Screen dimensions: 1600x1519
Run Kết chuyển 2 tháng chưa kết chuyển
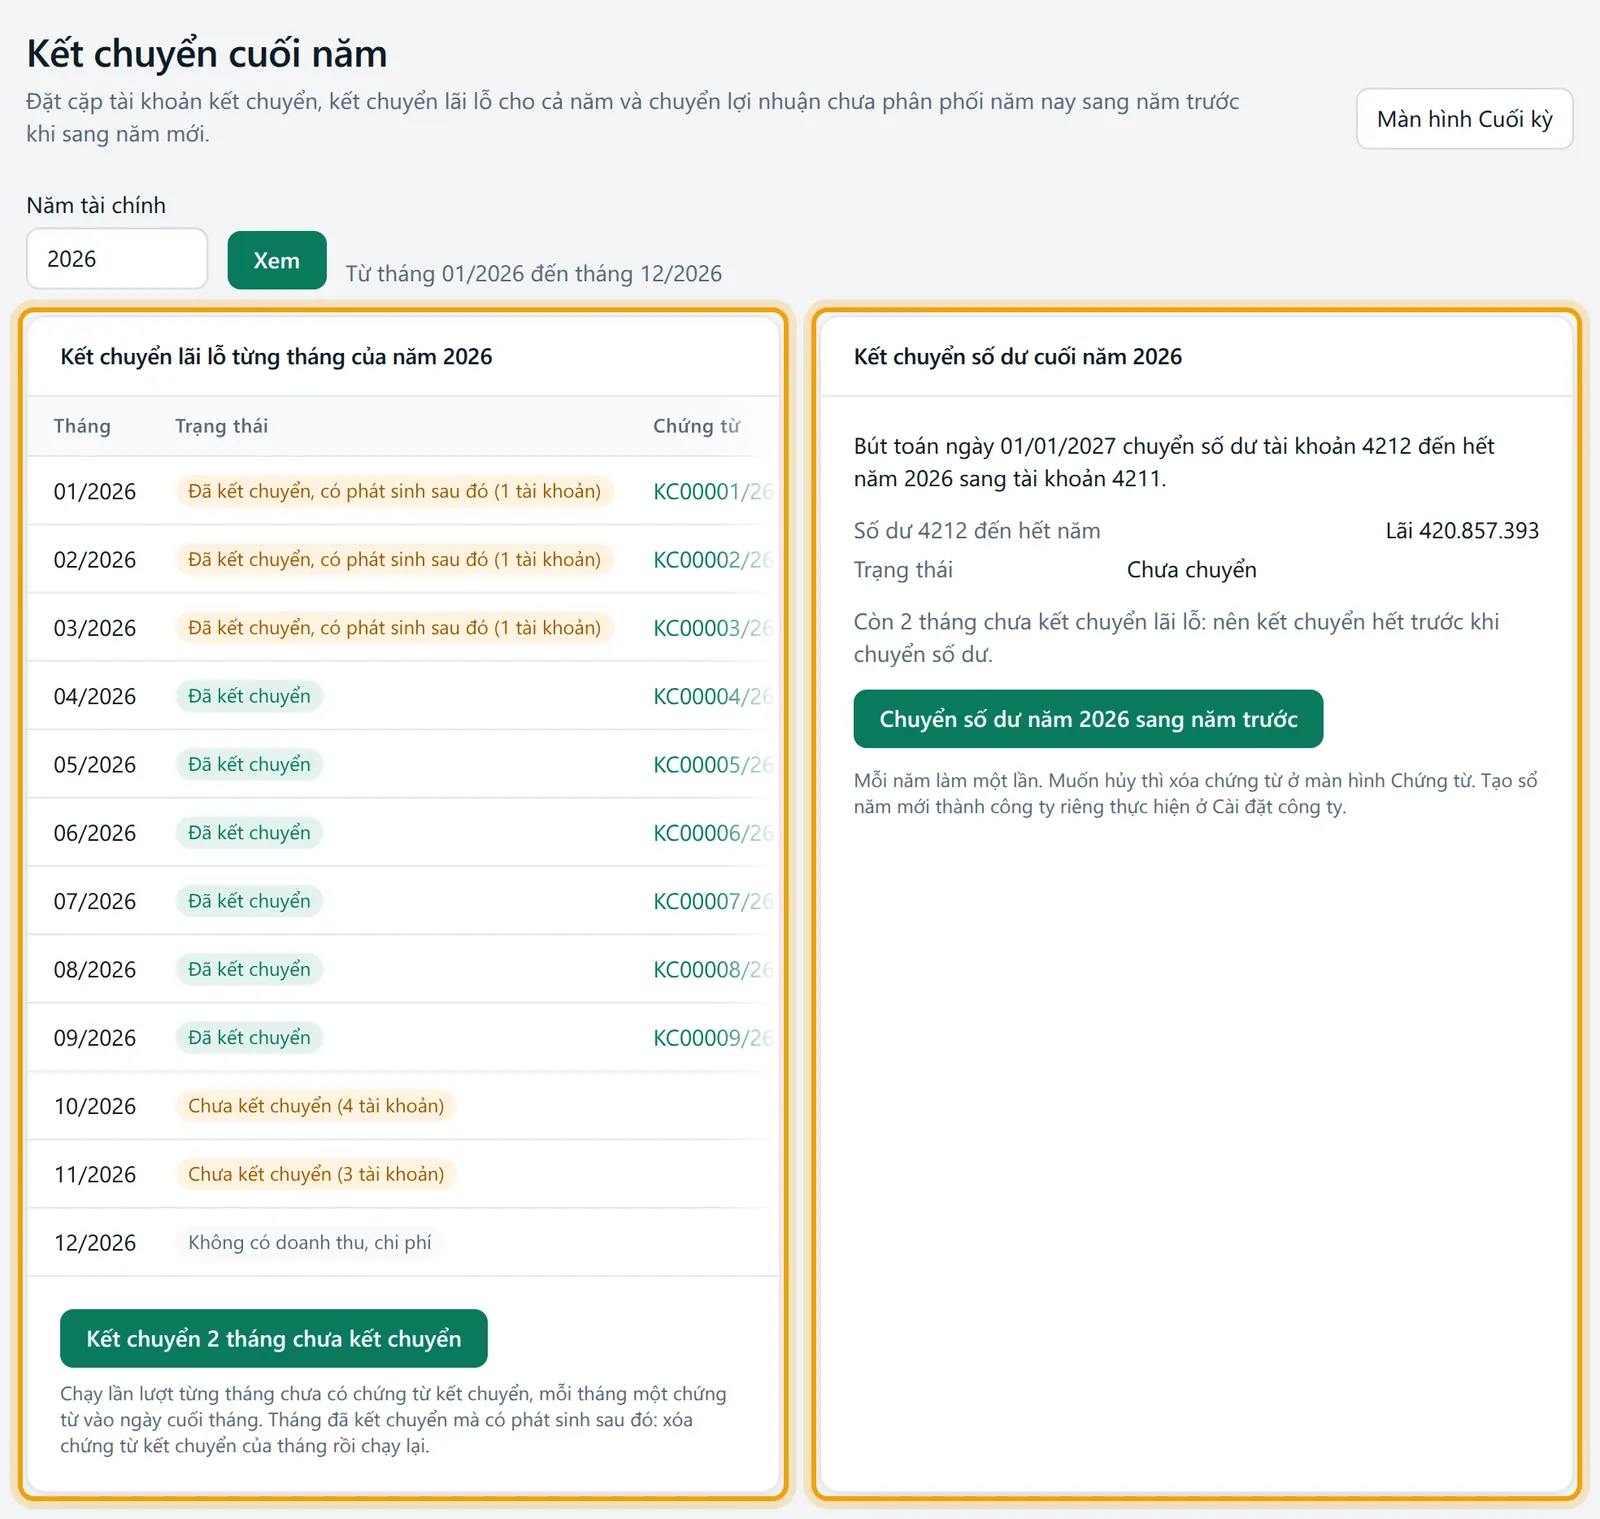(274, 1338)
